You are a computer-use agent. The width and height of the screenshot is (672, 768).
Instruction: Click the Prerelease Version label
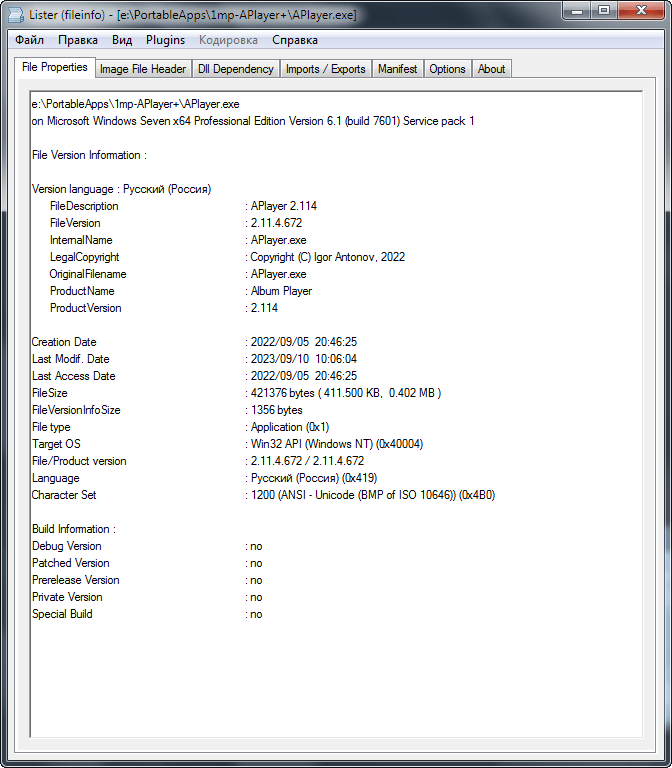(76, 580)
